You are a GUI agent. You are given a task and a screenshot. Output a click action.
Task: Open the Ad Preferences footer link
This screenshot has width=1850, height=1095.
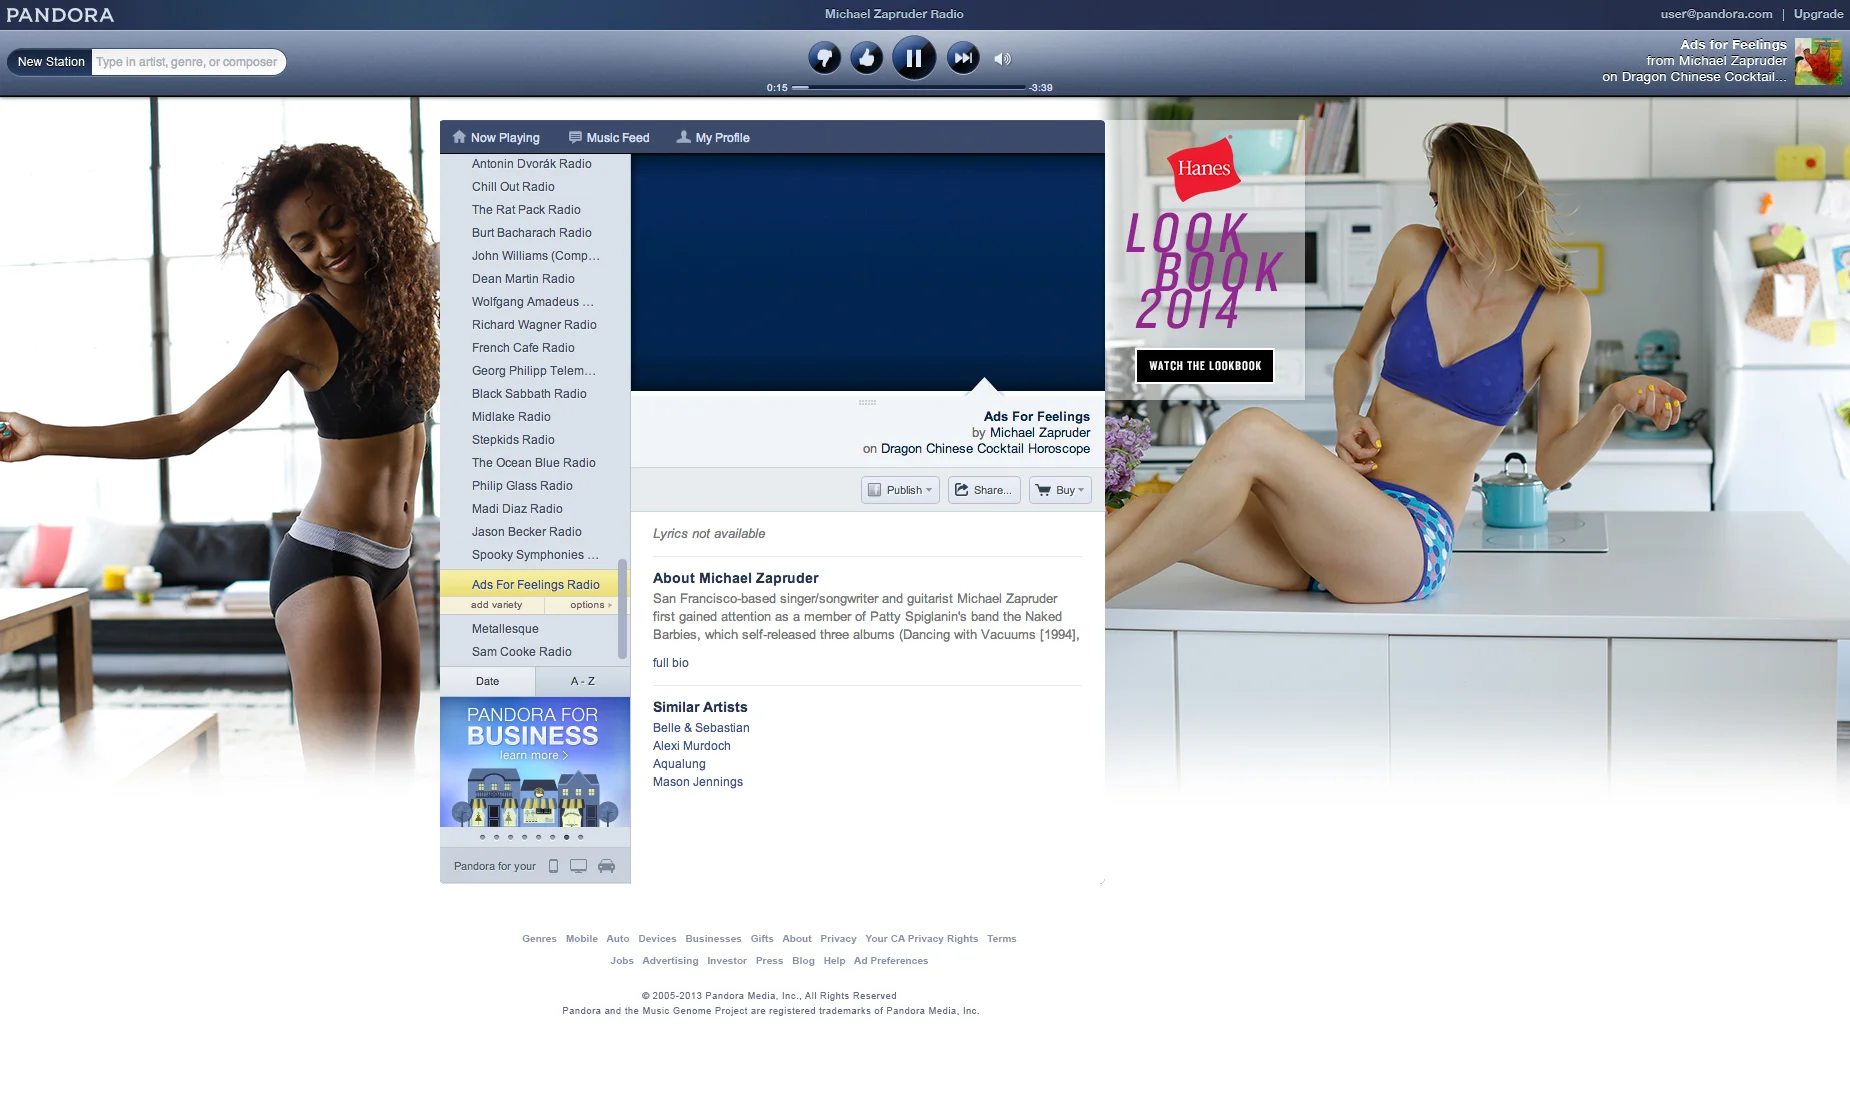(x=890, y=961)
